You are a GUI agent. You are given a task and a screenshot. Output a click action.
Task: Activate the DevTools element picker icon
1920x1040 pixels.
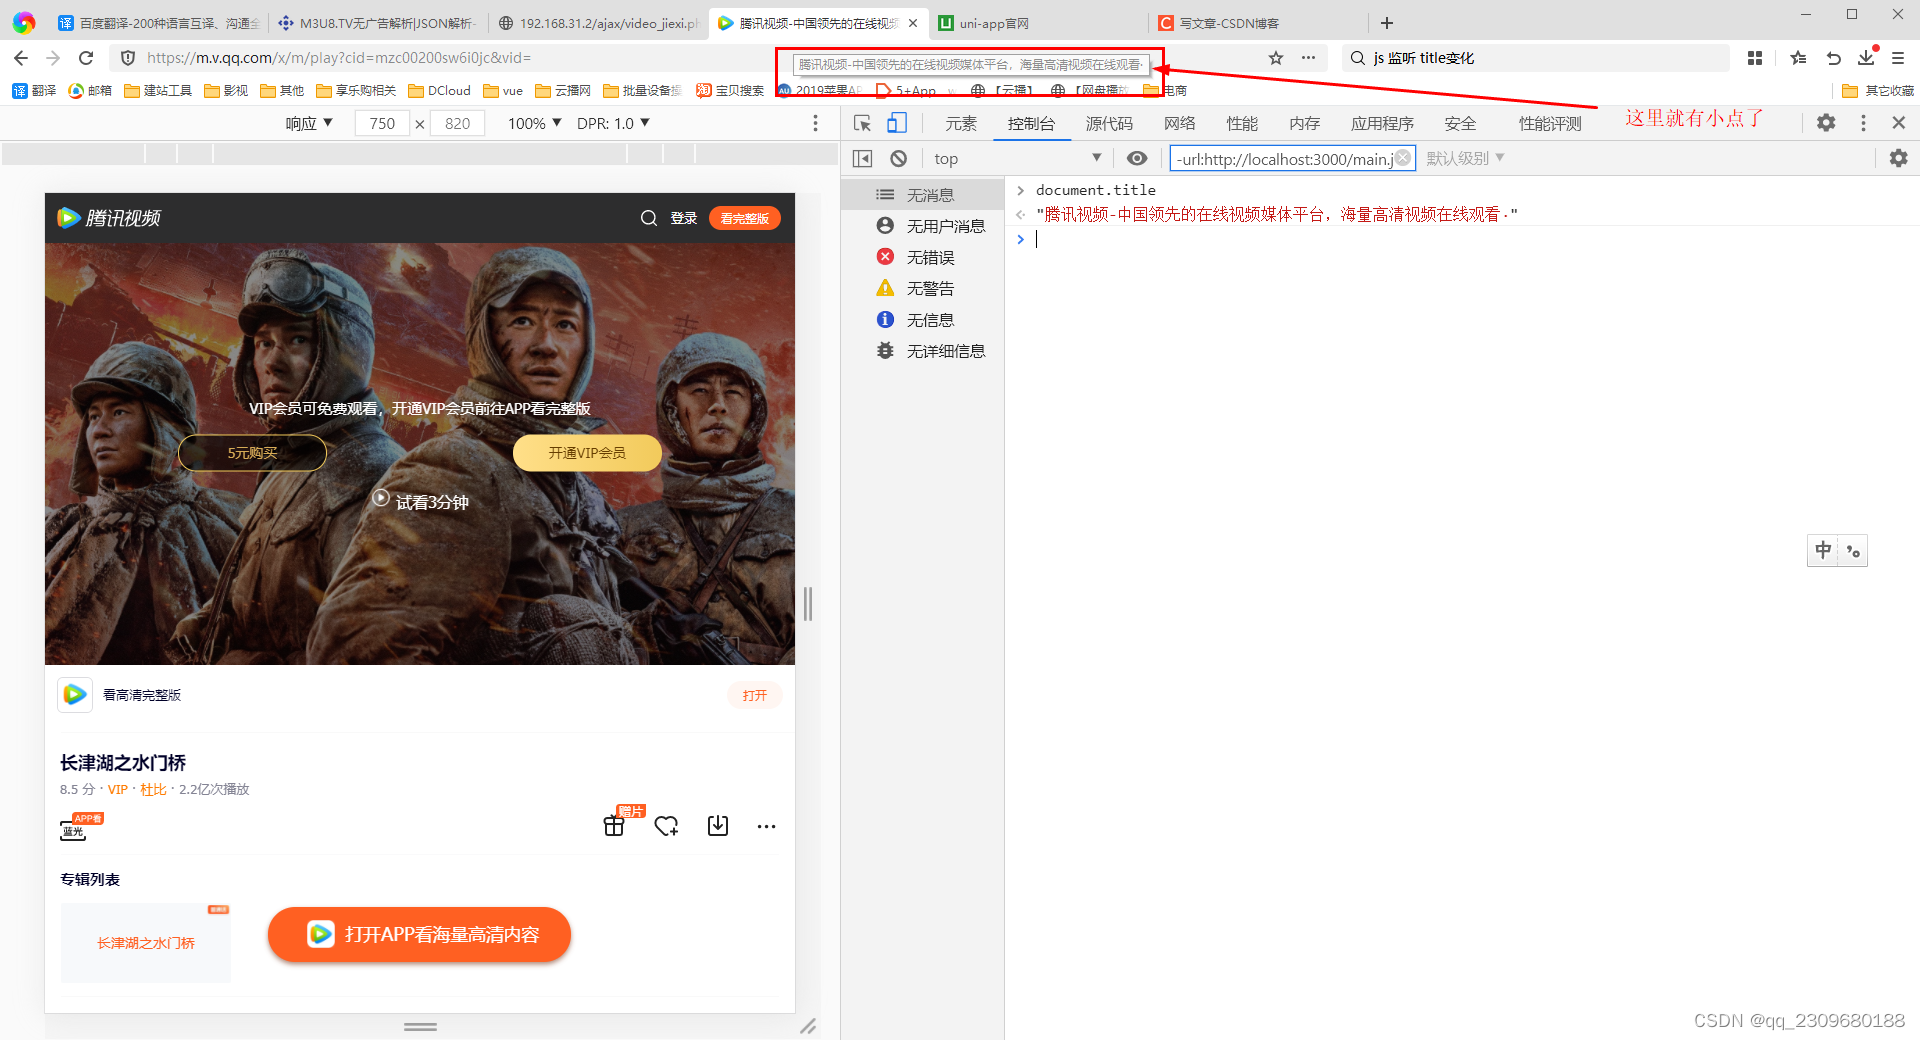(862, 123)
